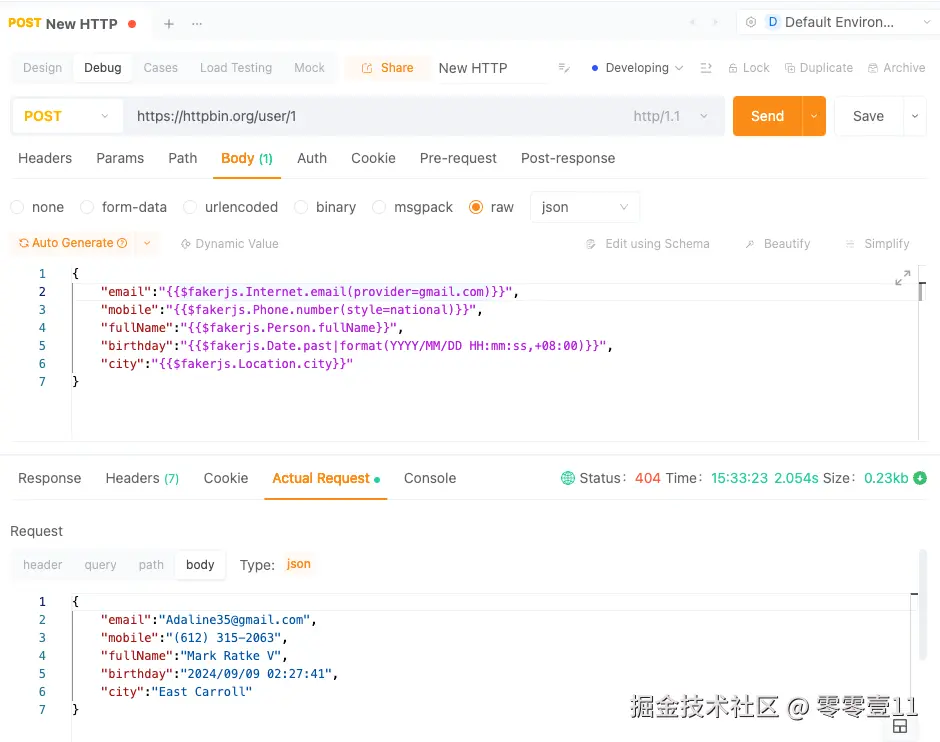This screenshot has height=742, width=940.
Task: Toggle the layout icon at bottom right
Action: (x=900, y=726)
